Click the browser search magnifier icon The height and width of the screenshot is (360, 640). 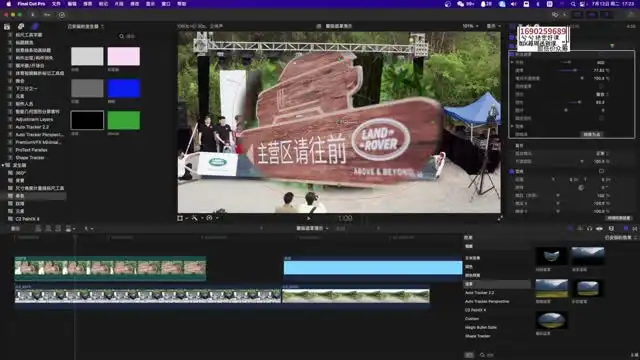click(121, 36)
